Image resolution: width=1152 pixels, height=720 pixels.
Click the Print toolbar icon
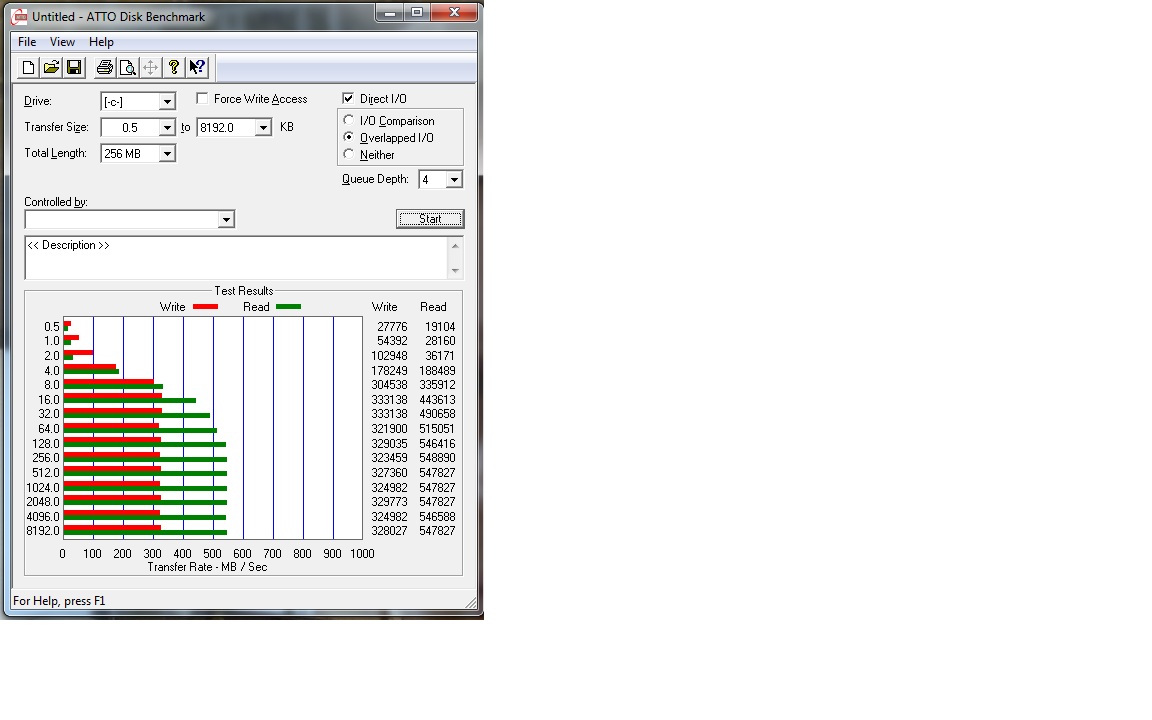tap(105, 68)
